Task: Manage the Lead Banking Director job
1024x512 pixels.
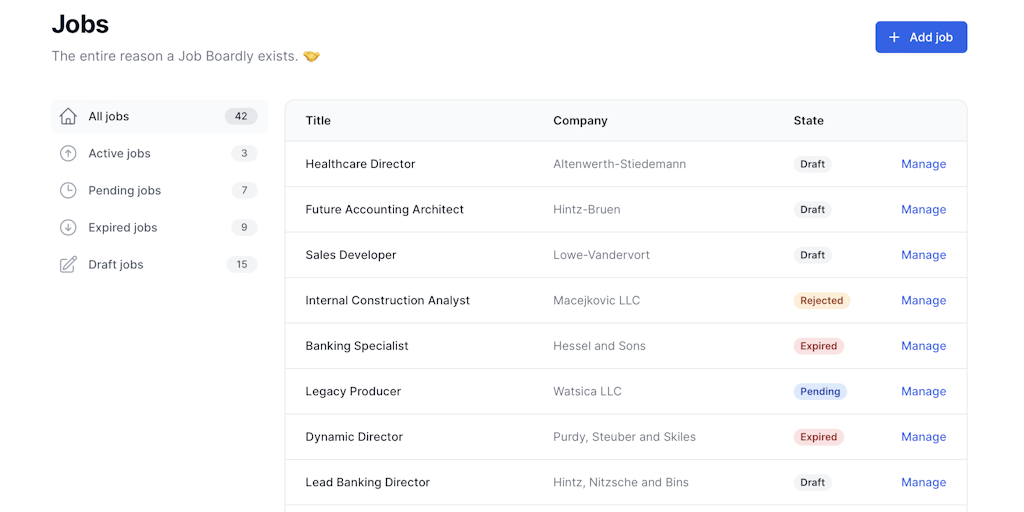Action: click(x=923, y=483)
